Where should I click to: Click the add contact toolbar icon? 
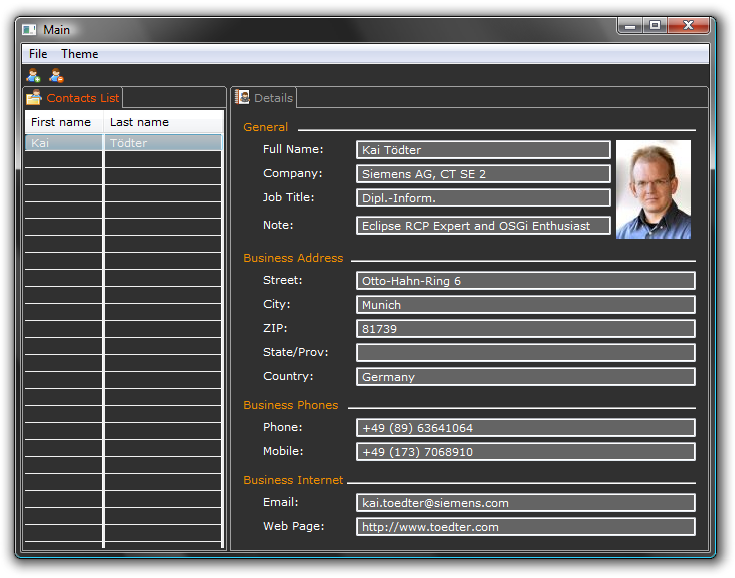pos(33,75)
